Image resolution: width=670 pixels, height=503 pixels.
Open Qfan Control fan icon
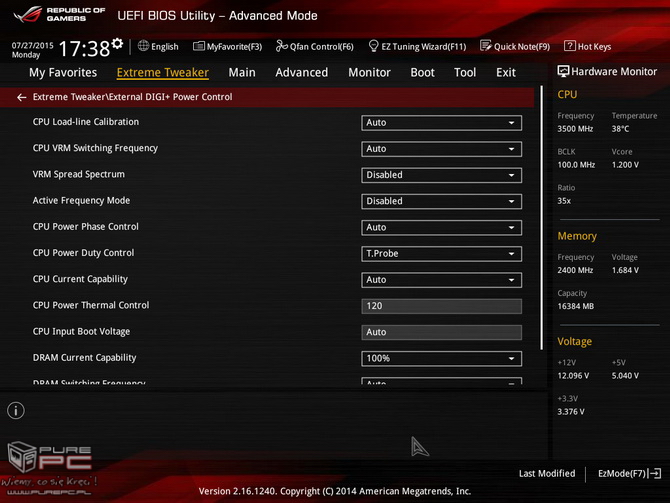[281, 46]
